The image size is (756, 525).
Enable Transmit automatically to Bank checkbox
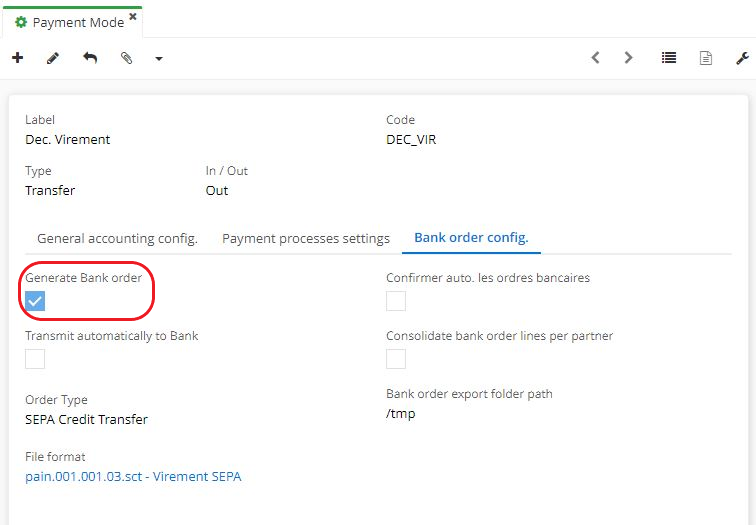pyautogui.click(x=35, y=359)
